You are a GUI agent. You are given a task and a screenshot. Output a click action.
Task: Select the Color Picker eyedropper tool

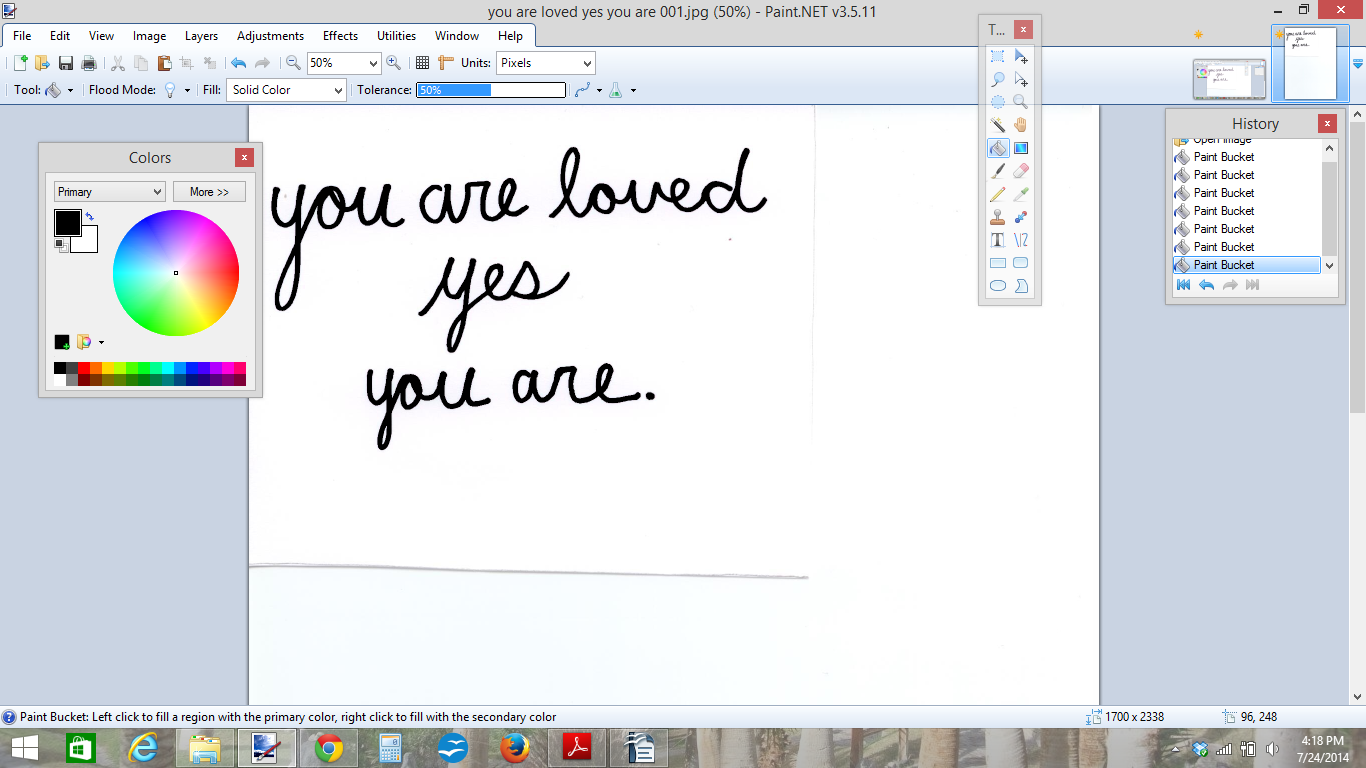pos(1021,194)
